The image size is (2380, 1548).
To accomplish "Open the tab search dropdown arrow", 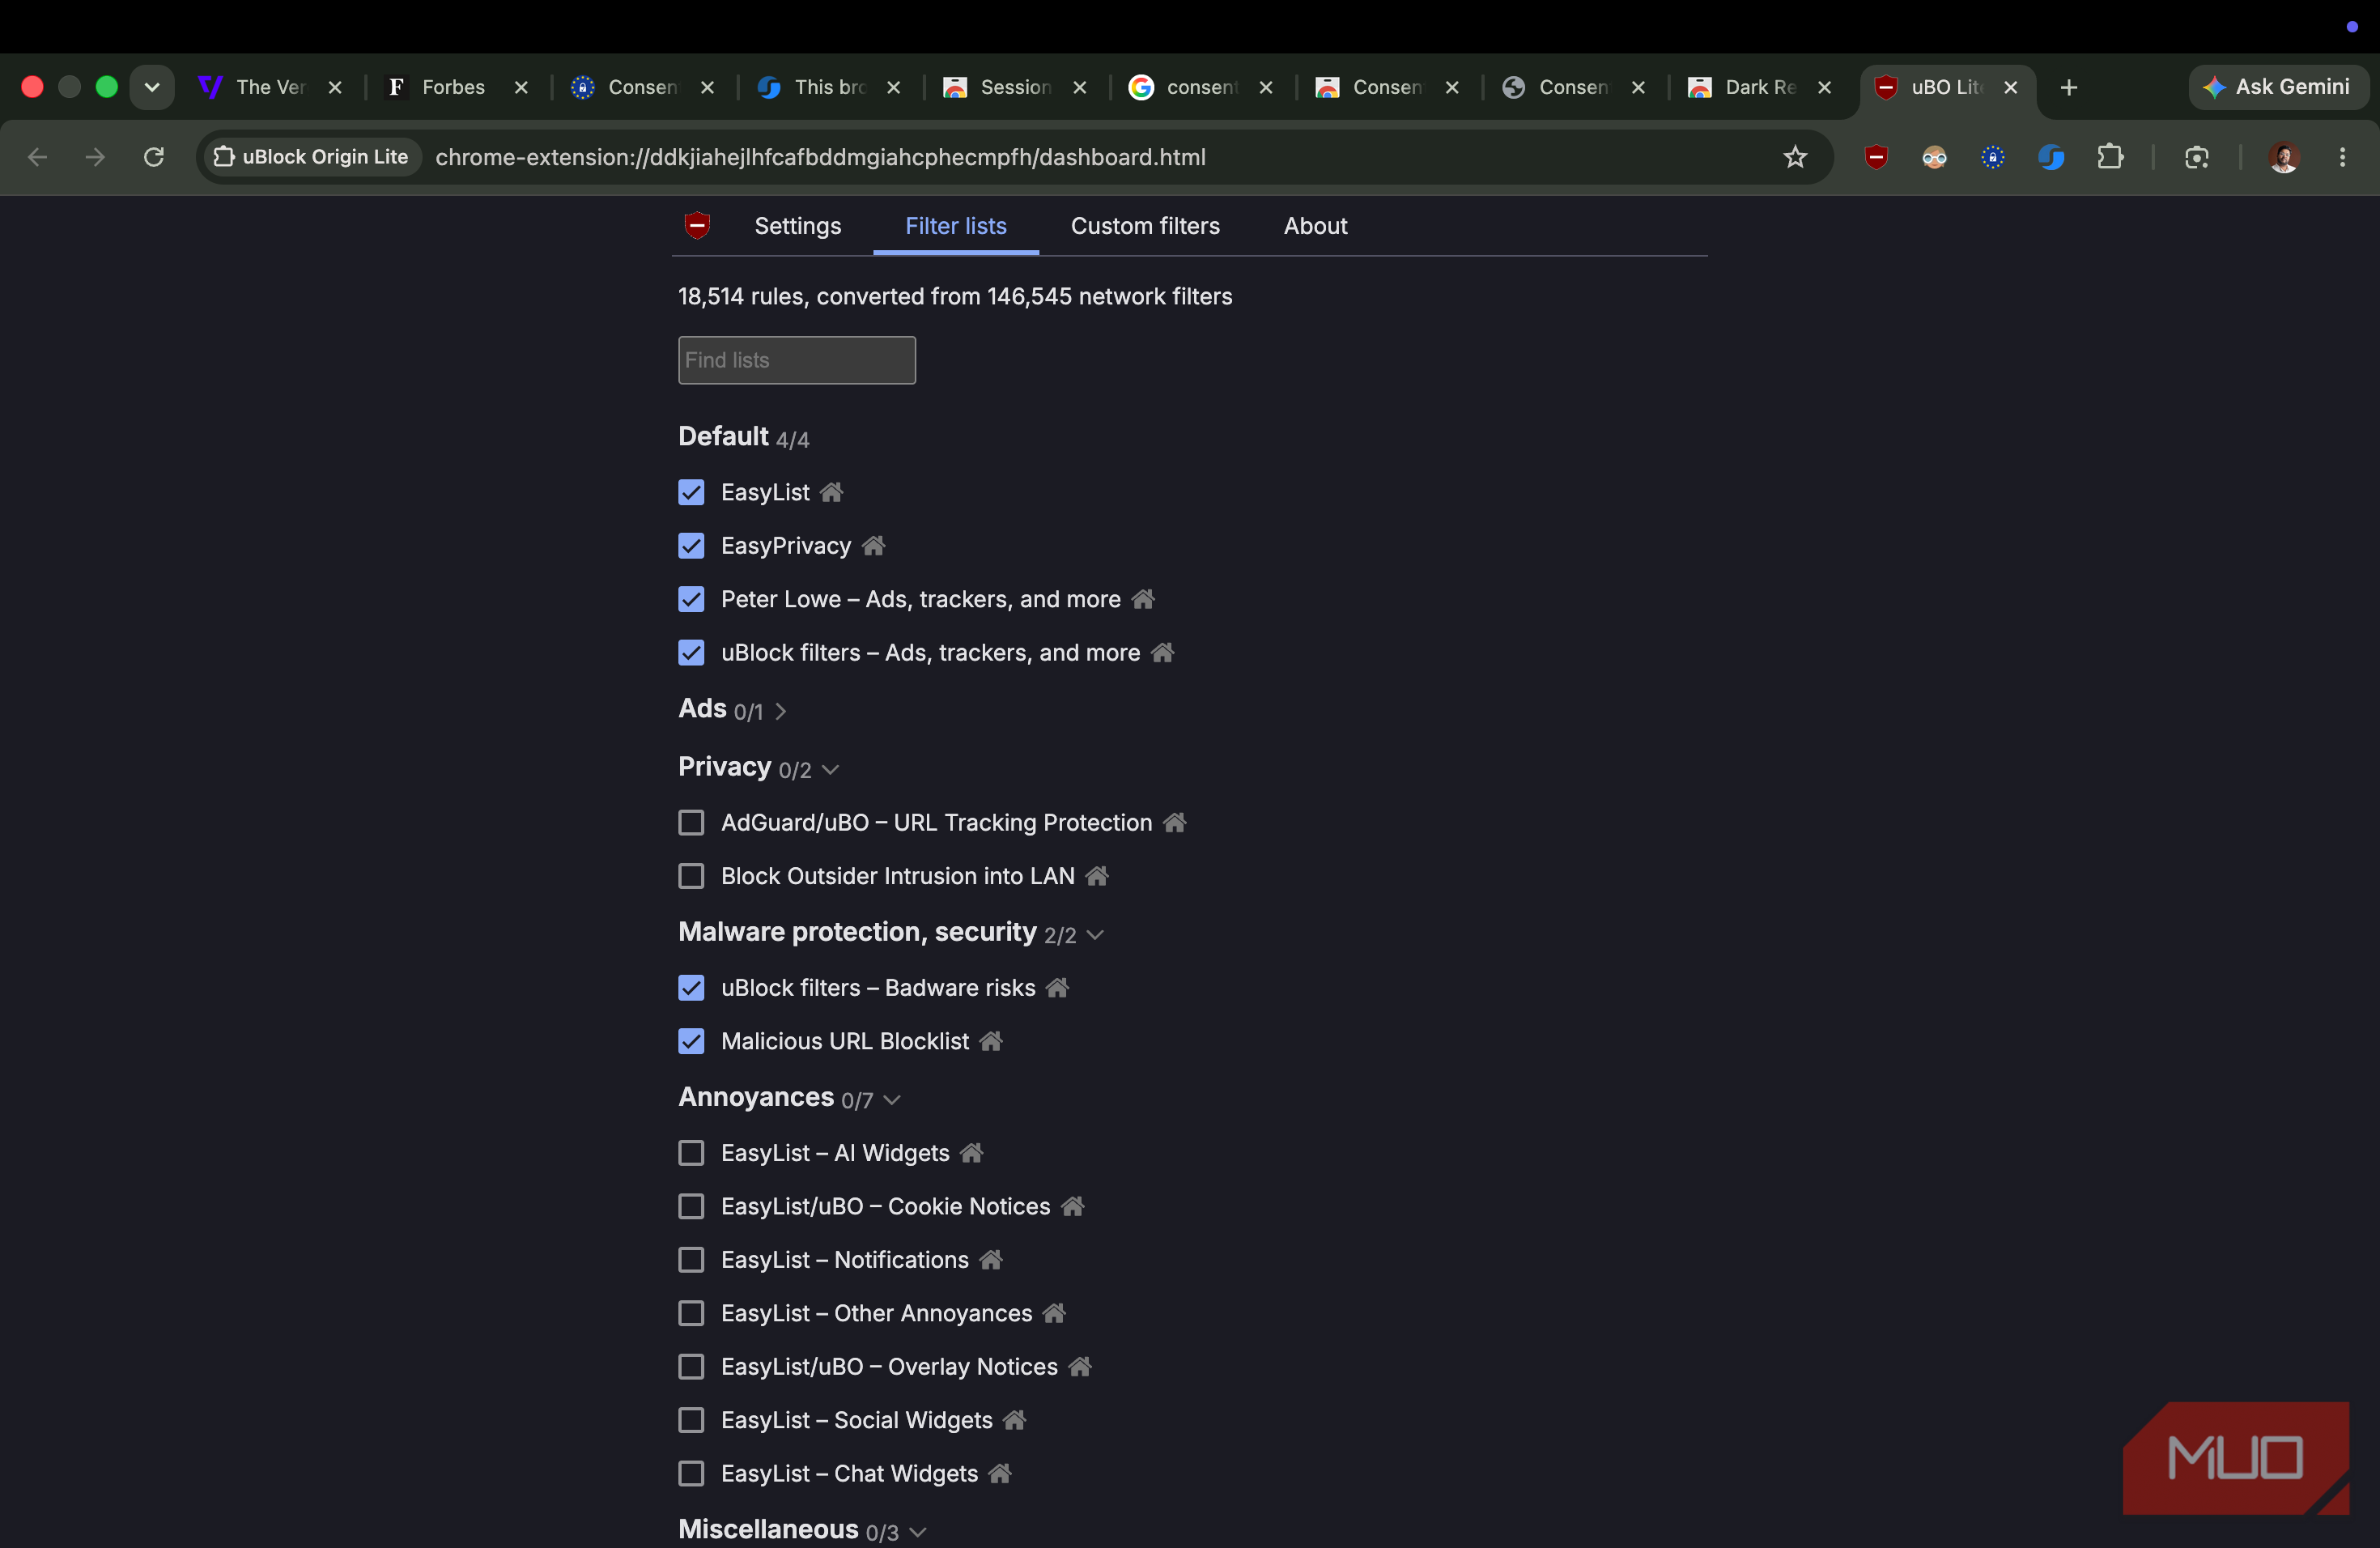I will click(152, 87).
